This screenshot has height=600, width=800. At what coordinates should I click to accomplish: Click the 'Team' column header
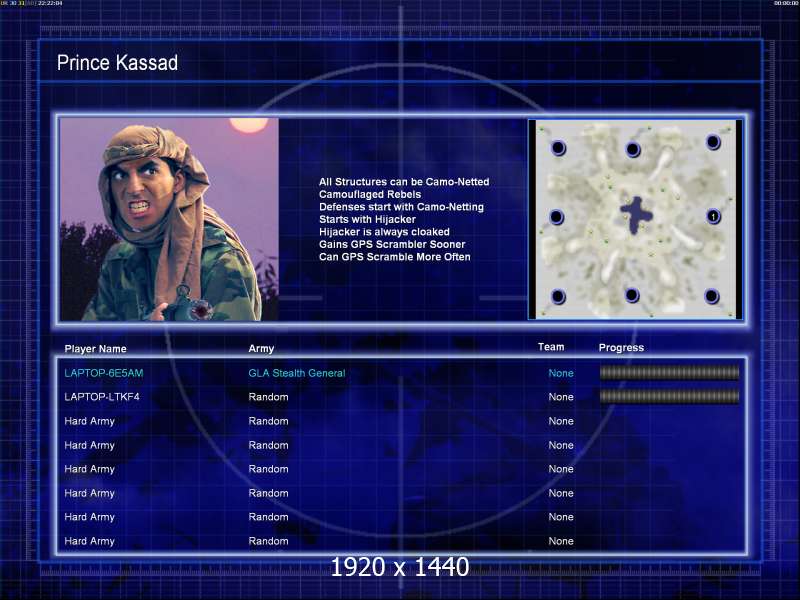551,347
